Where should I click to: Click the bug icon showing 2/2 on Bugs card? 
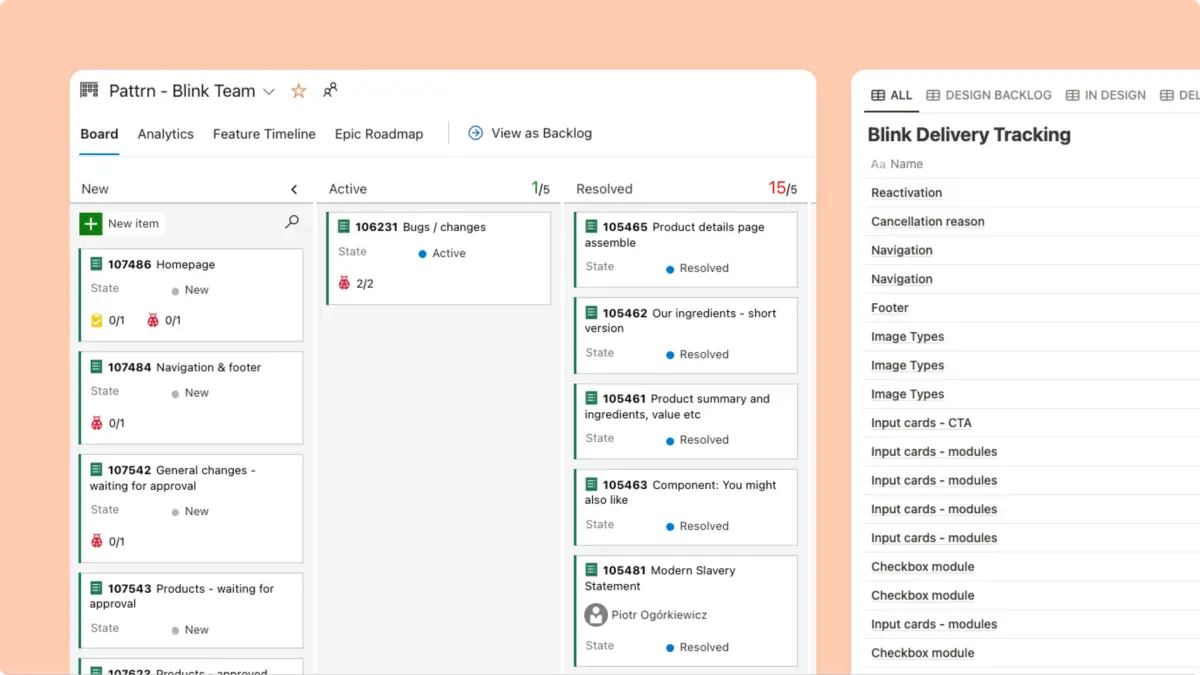(x=344, y=284)
